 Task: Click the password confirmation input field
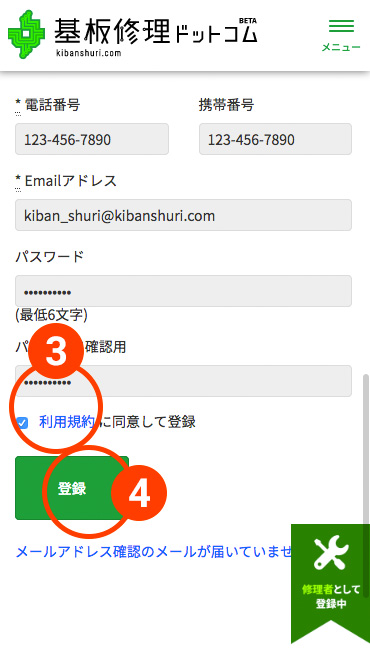click(x=184, y=381)
